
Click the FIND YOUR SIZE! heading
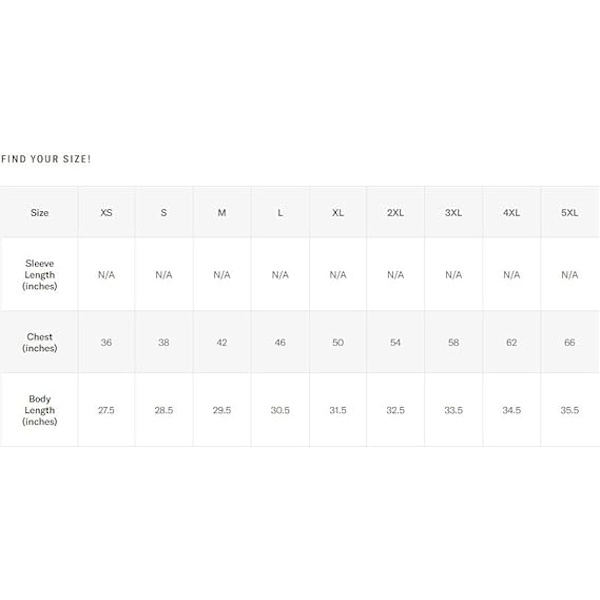click(x=46, y=159)
